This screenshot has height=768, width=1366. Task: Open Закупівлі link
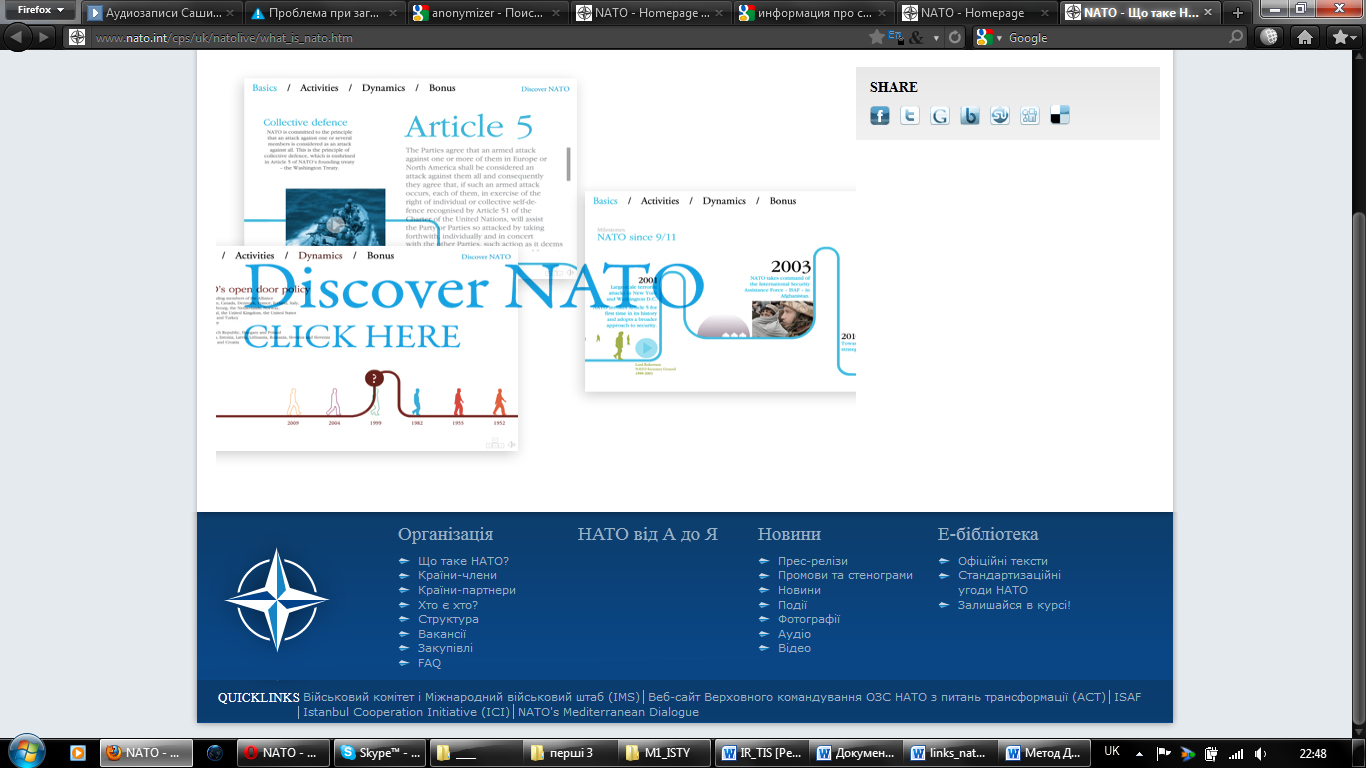[445, 648]
